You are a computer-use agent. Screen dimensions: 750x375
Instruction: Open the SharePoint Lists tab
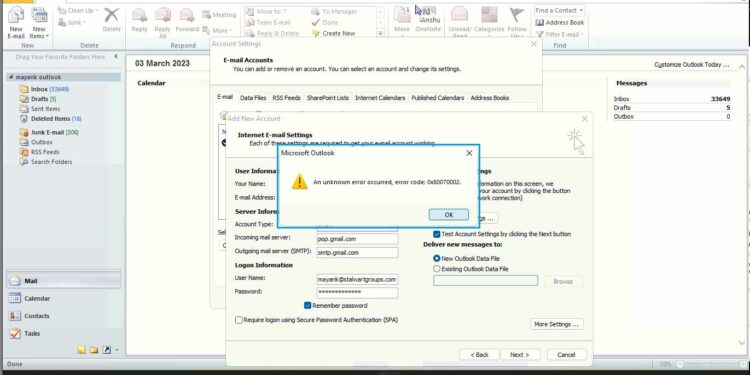coord(328,98)
